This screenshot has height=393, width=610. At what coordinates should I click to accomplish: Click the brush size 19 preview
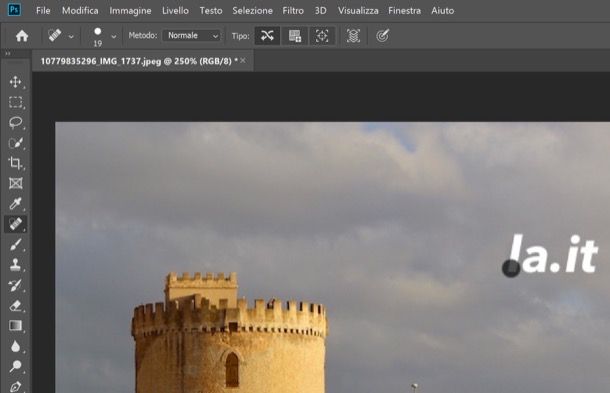tap(98, 37)
